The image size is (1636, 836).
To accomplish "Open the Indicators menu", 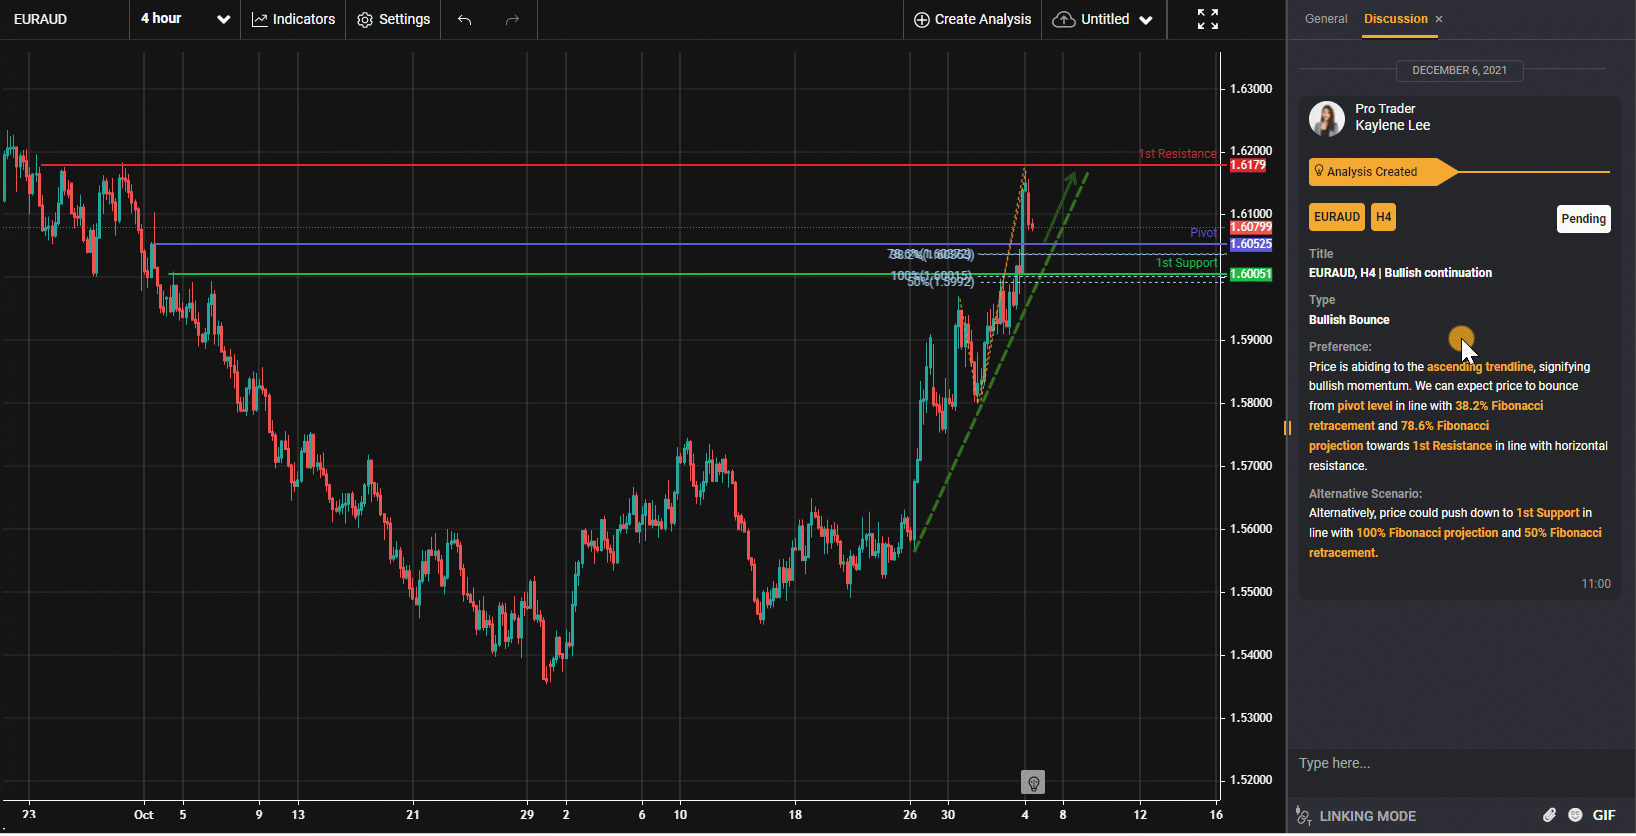I will [293, 19].
